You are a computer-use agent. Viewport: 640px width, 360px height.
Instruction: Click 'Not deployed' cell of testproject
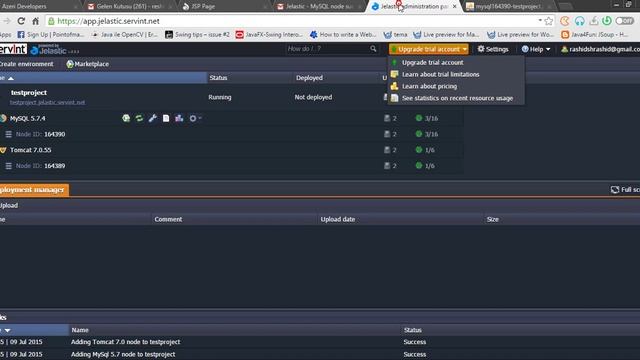click(x=313, y=97)
